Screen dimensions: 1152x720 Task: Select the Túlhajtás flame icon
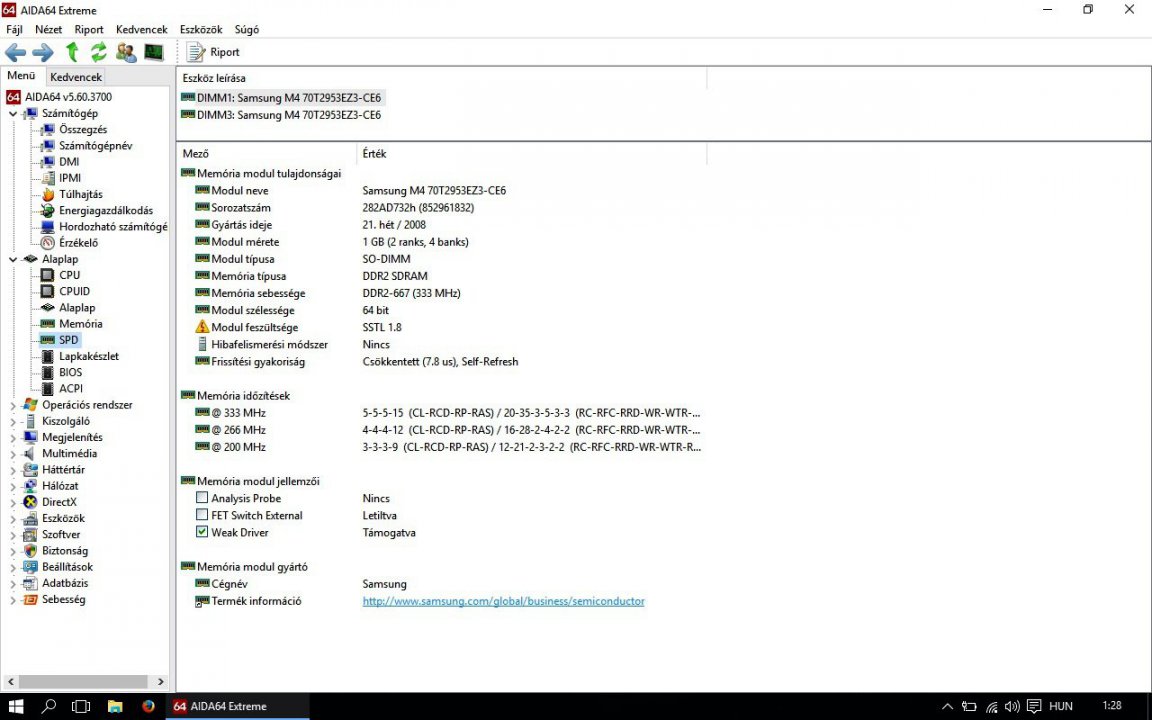pos(47,194)
